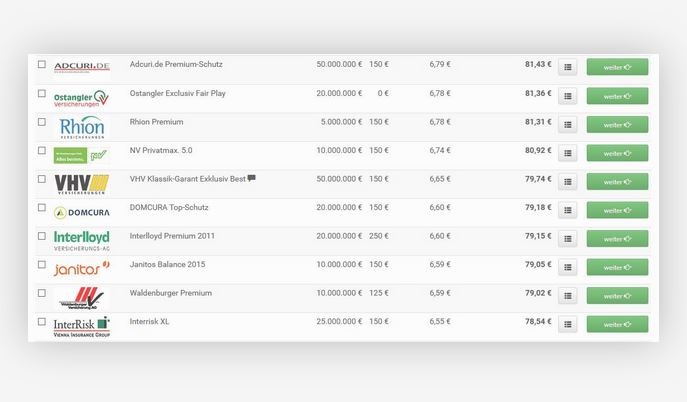Open details list icon for Rhion Premium
Viewport: 687px width, 402px height.
tap(567, 125)
